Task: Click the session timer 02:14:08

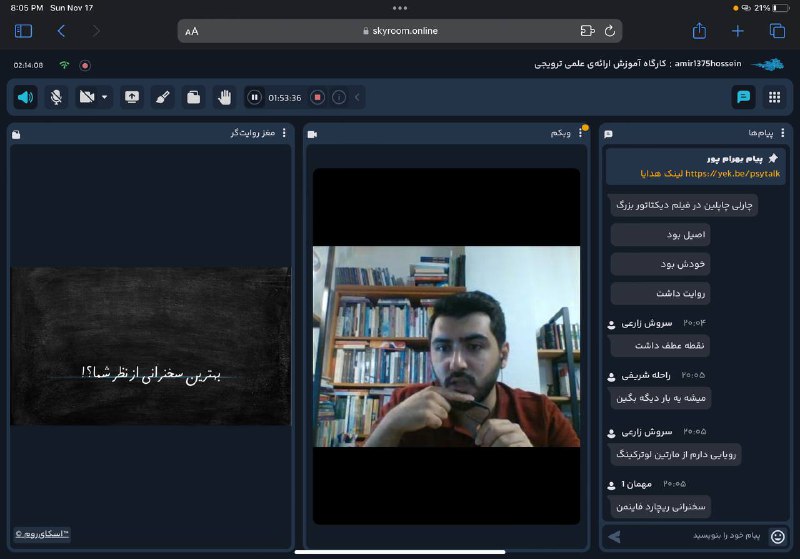Action: (x=29, y=65)
